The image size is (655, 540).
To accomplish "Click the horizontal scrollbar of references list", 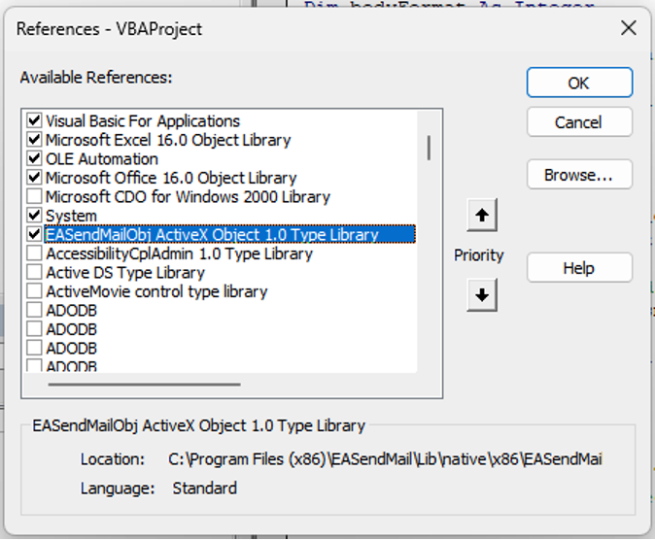I will [144, 384].
